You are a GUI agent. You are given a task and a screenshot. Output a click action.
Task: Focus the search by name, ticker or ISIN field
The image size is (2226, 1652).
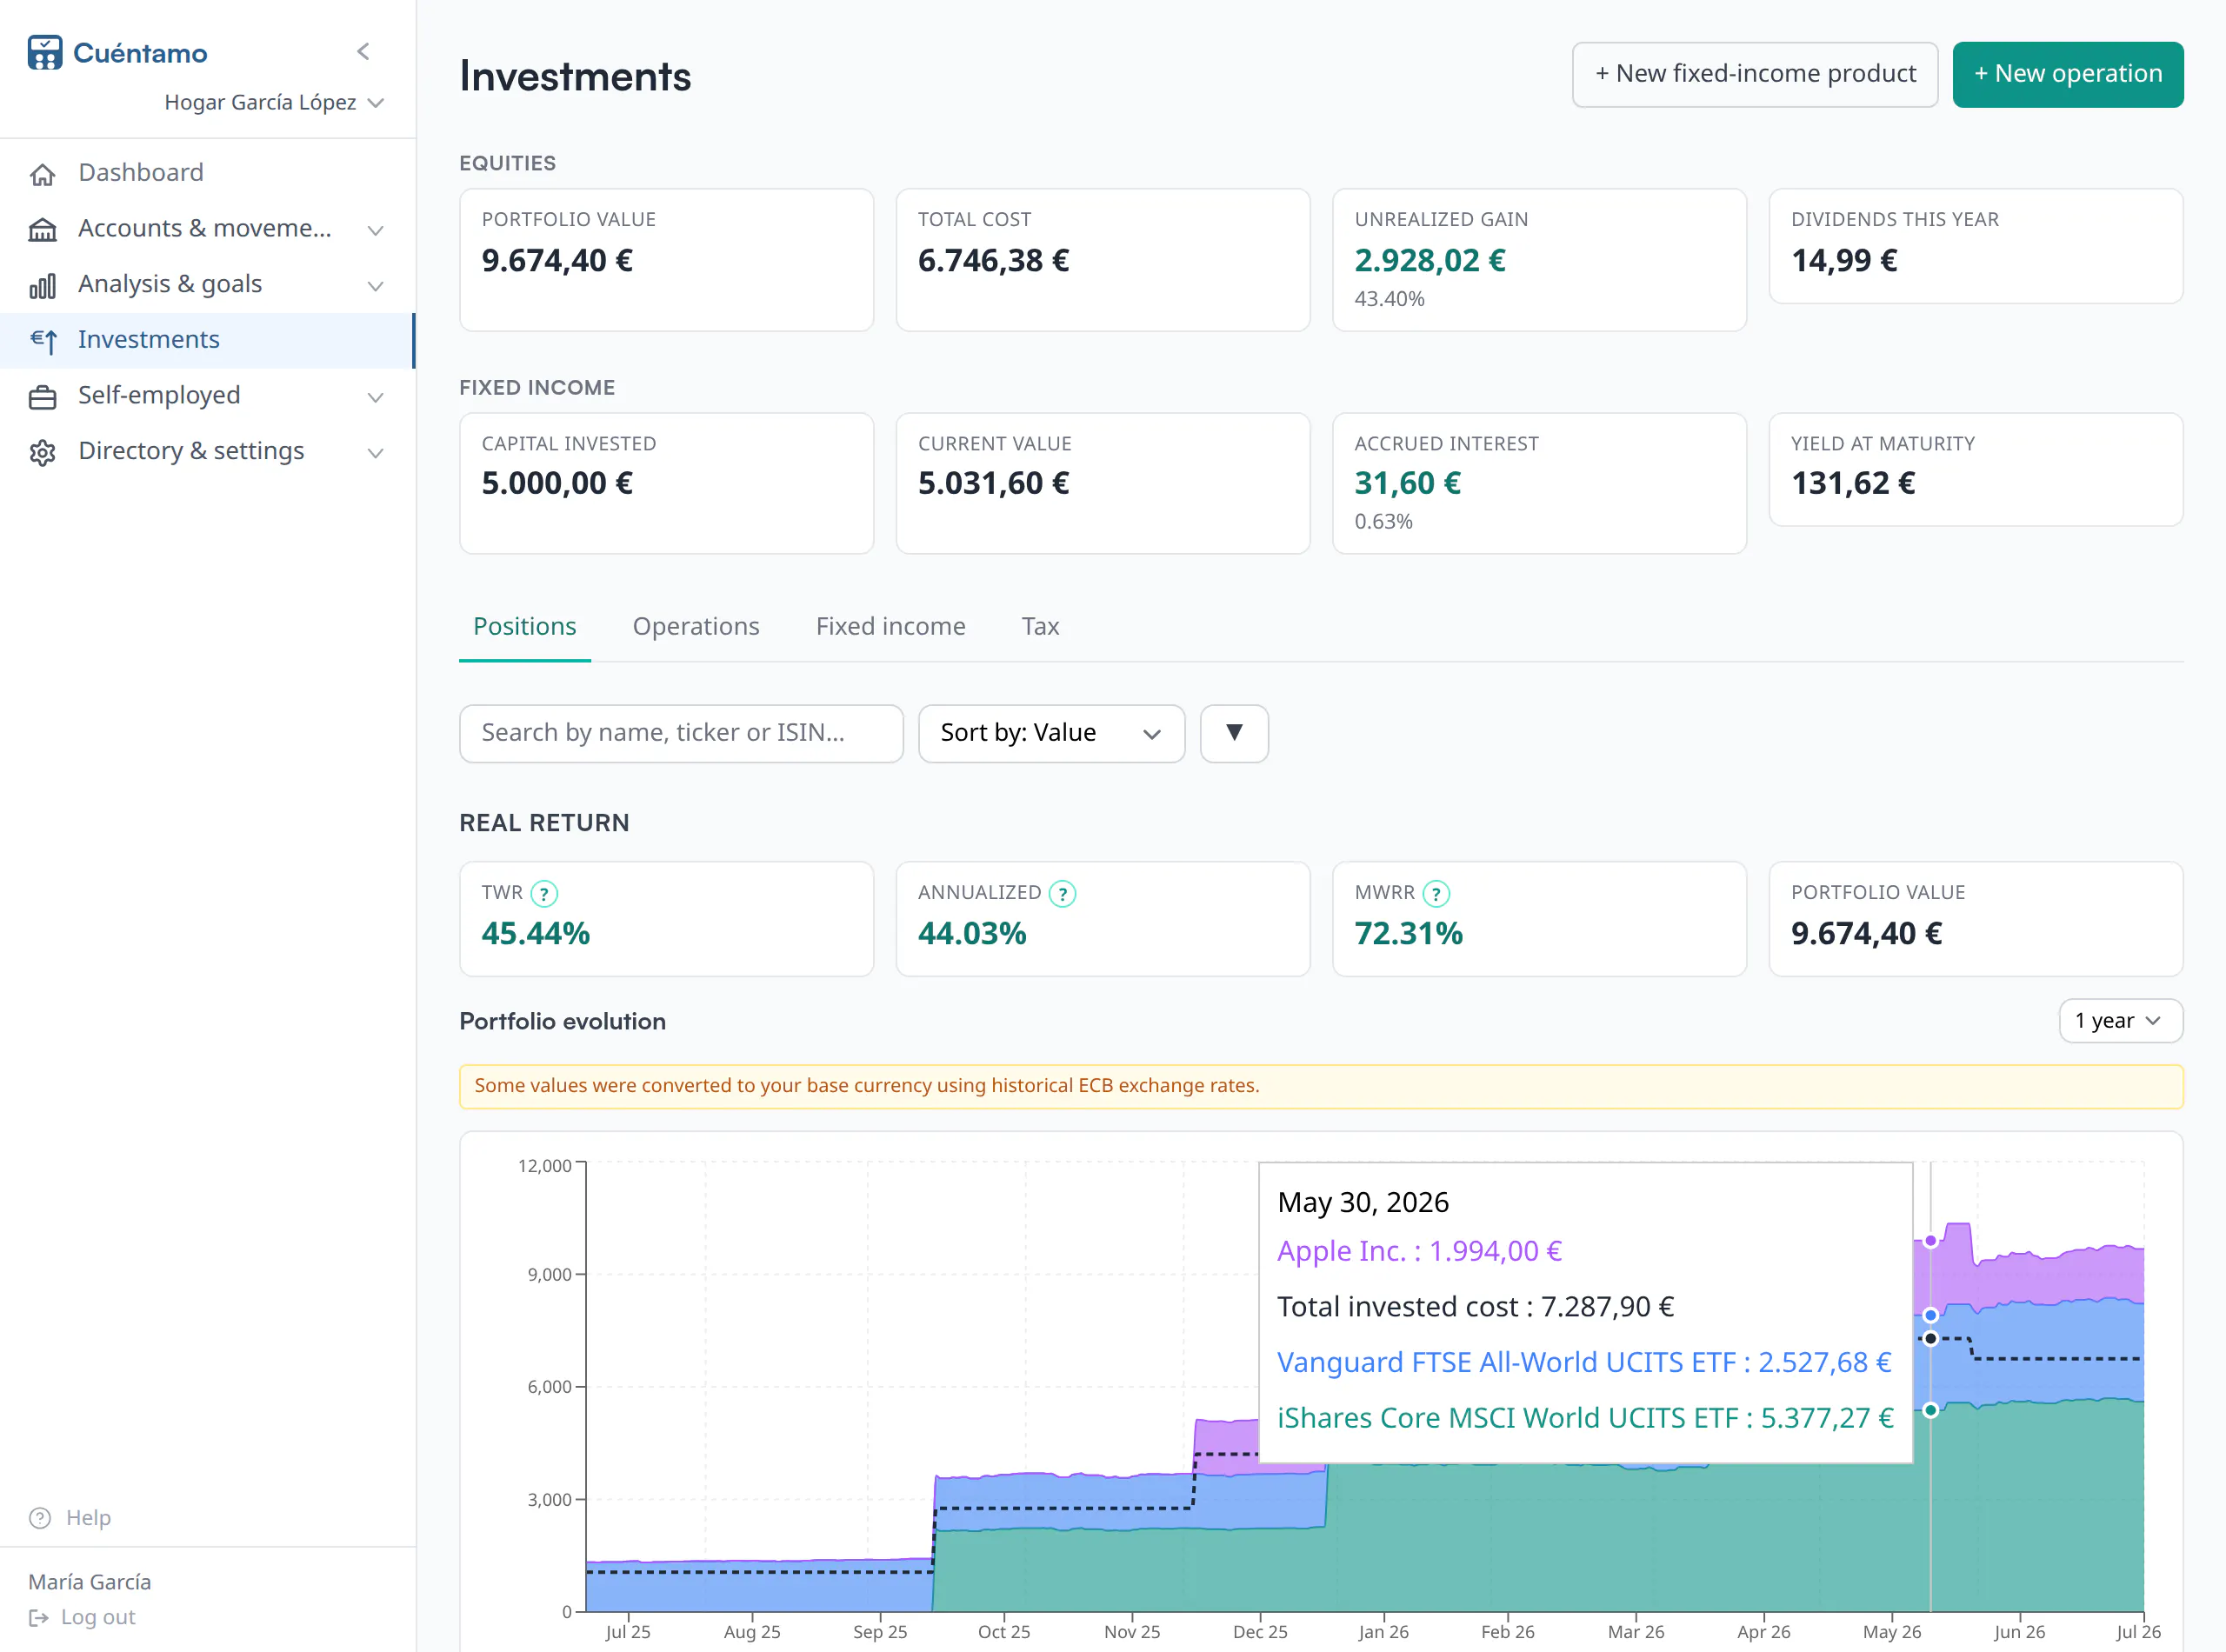pos(681,733)
